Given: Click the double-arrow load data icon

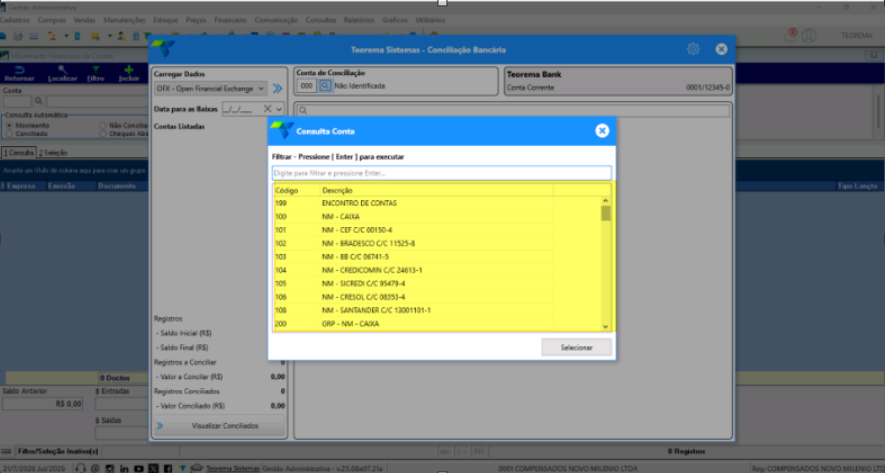Looking at the screenshot, I should (x=277, y=89).
